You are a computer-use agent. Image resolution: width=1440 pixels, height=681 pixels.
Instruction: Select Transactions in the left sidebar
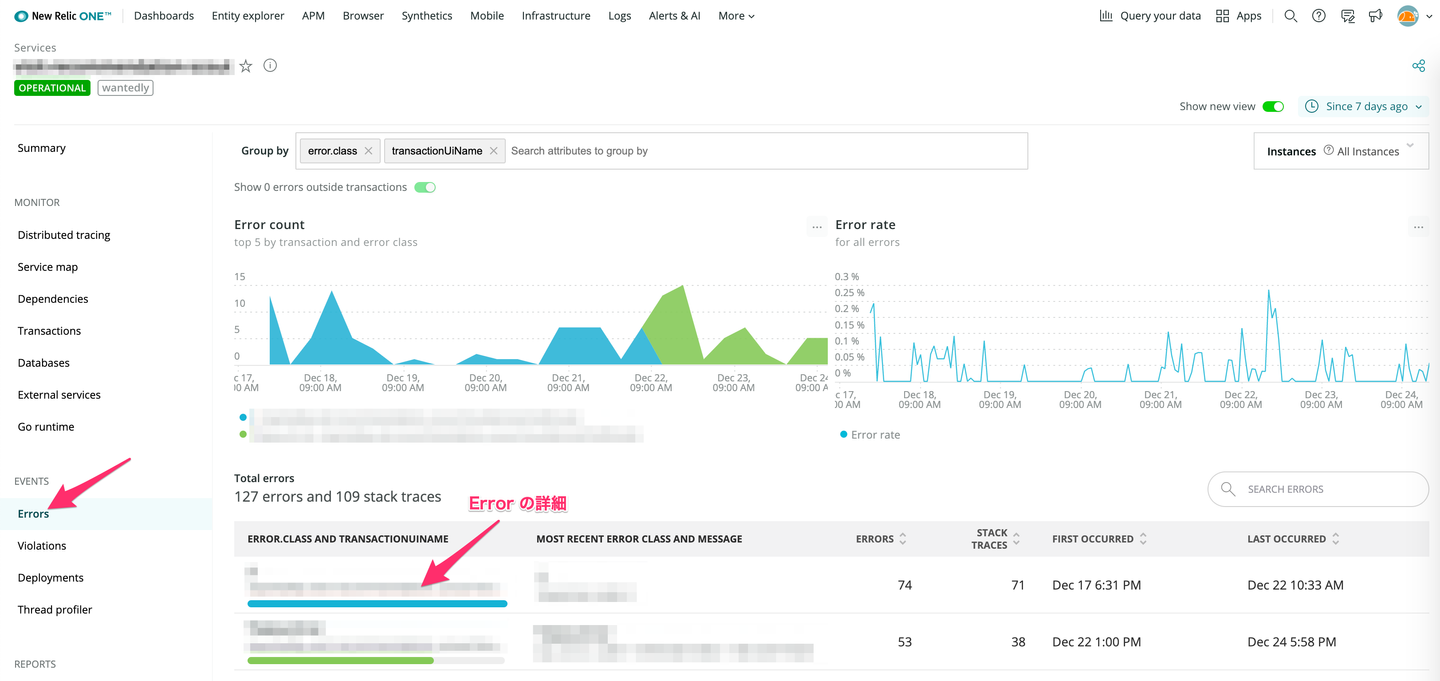pos(49,331)
